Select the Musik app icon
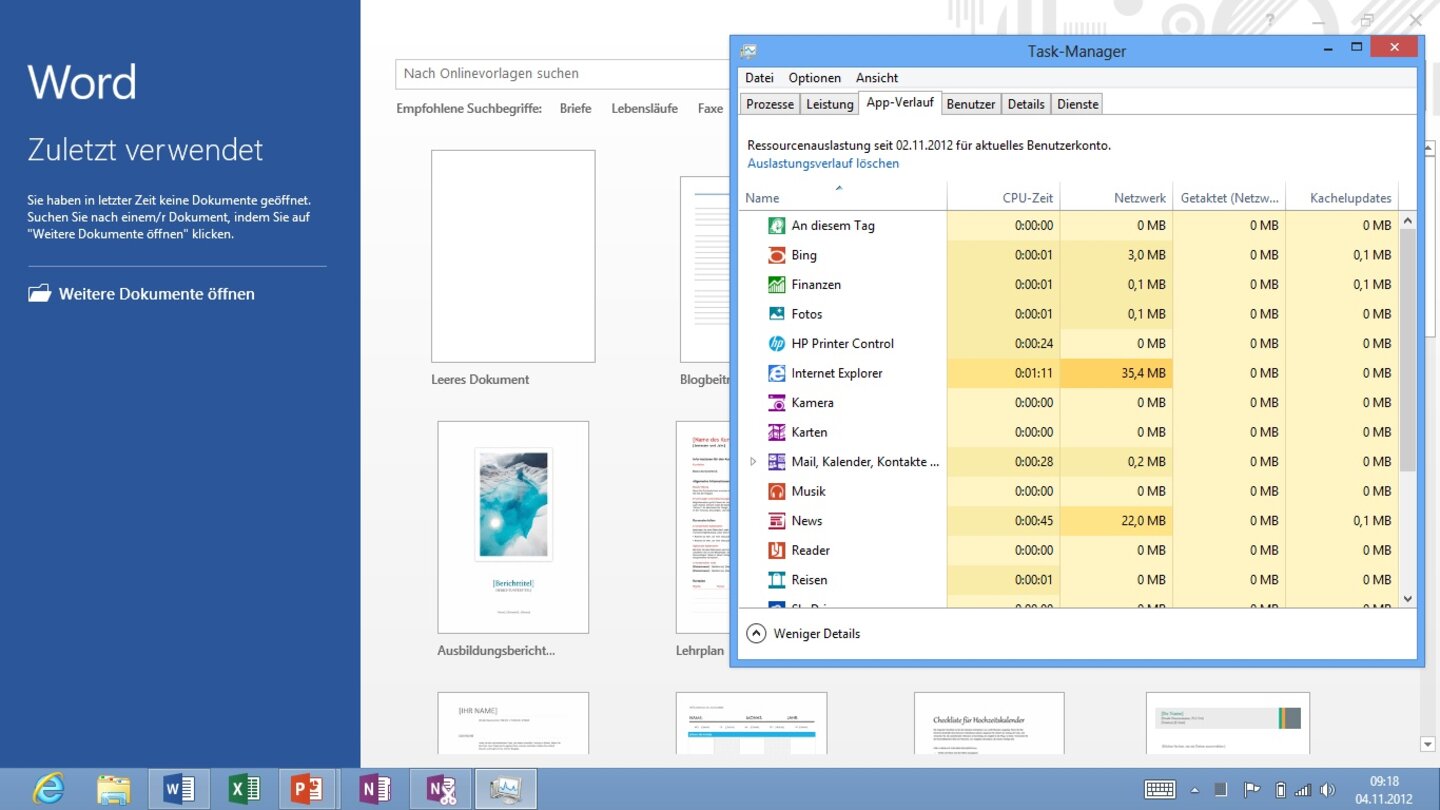Viewport: 1440px width, 810px height. [x=776, y=491]
